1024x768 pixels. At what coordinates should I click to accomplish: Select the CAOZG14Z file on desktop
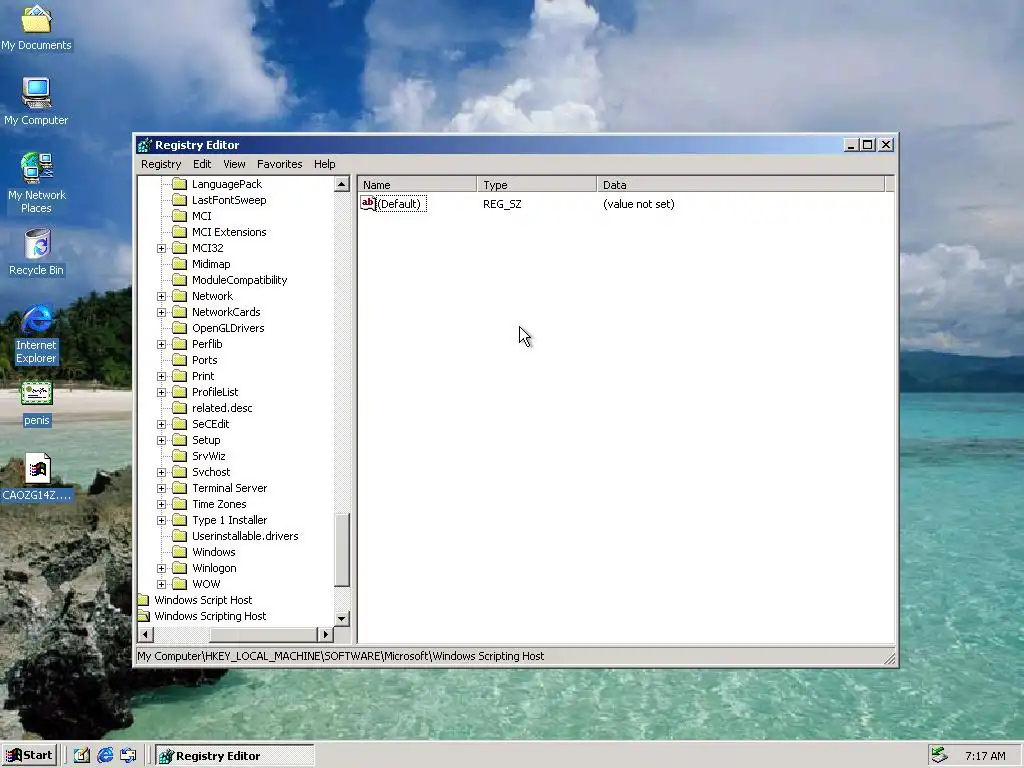coord(37,477)
